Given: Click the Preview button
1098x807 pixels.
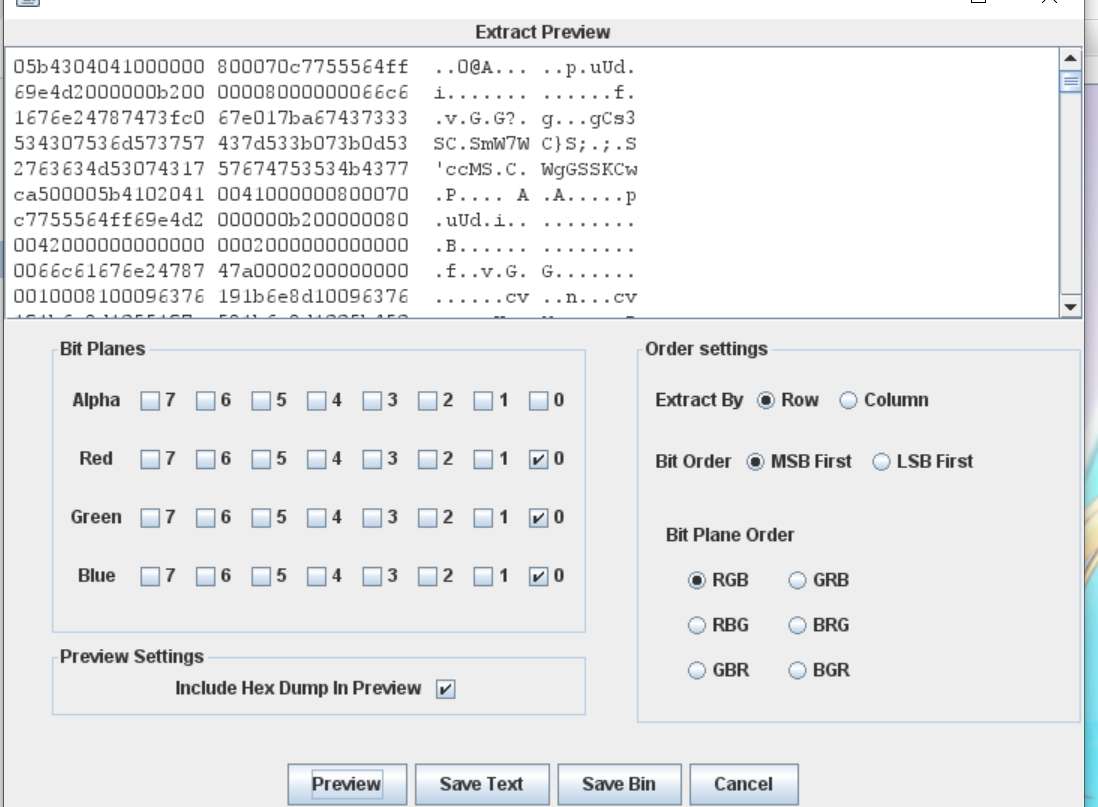Looking at the screenshot, I should click(x=347, y=784).
